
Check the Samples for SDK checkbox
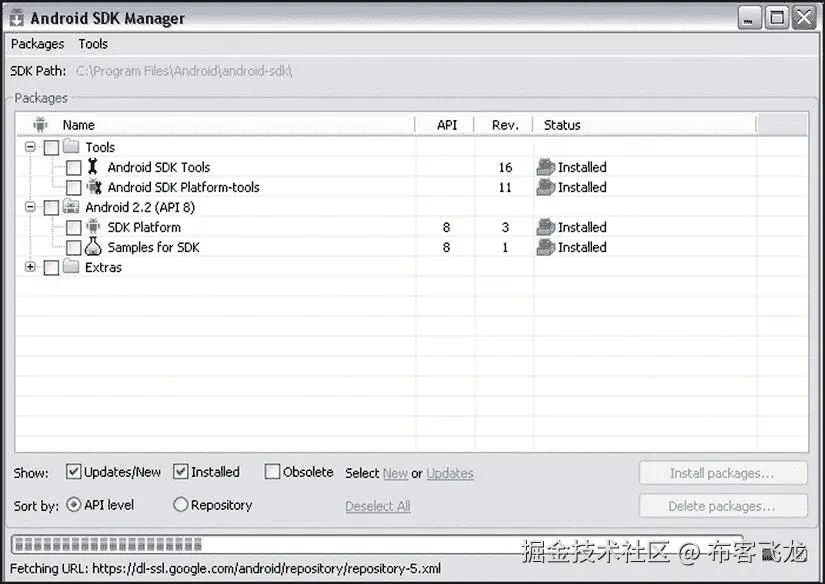74,247
